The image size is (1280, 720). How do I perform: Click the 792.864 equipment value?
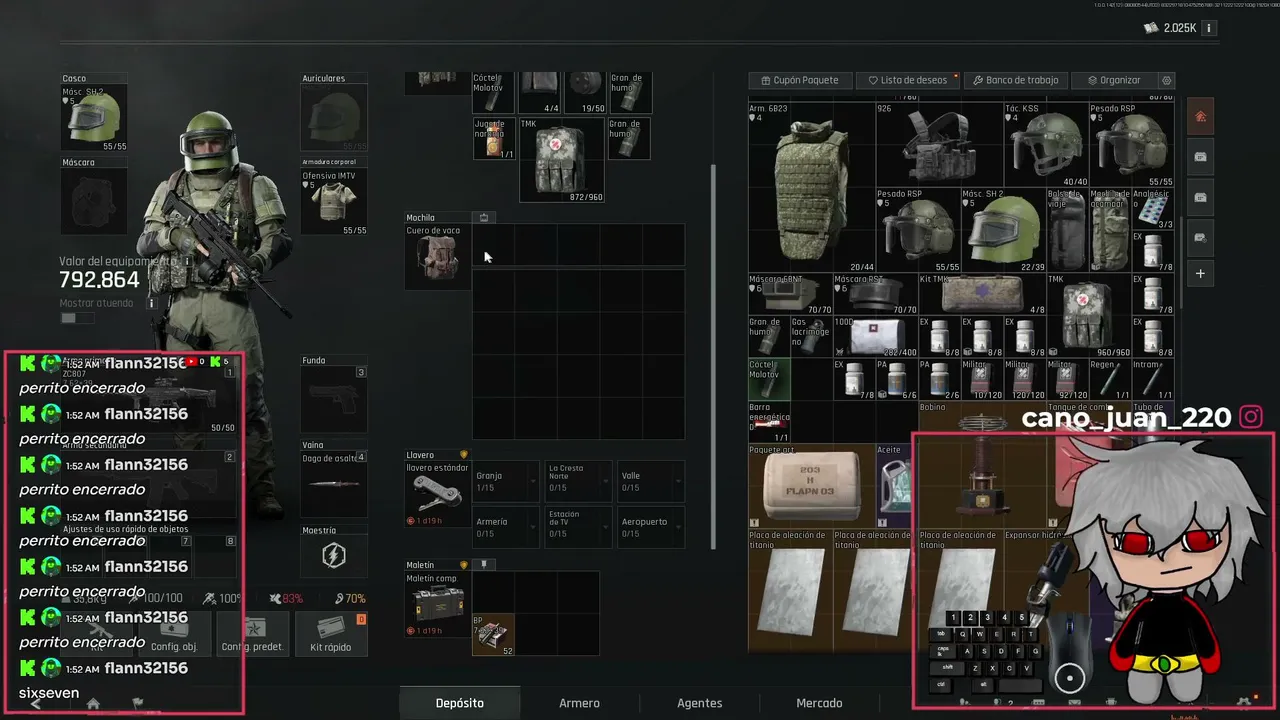(99, 281)
